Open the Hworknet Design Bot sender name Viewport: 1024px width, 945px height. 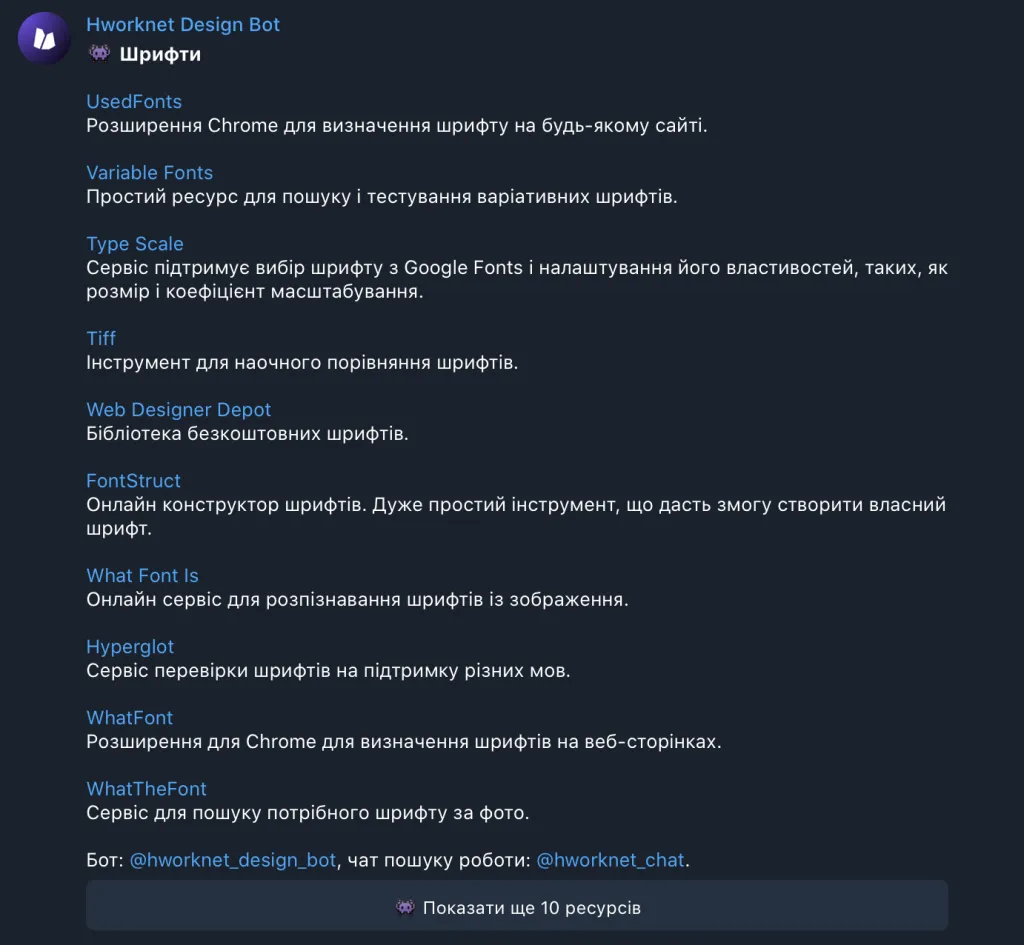pyautogui.click(x=183, y=25)
